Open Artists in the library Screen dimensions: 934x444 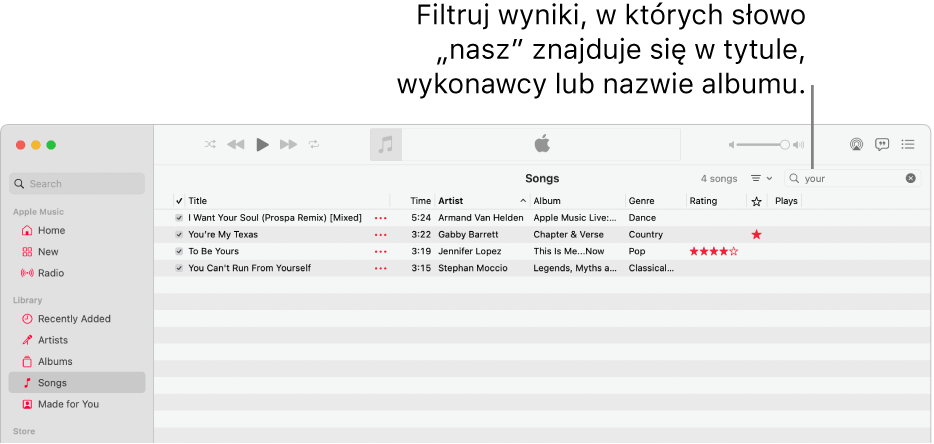(x=53, y=340)
